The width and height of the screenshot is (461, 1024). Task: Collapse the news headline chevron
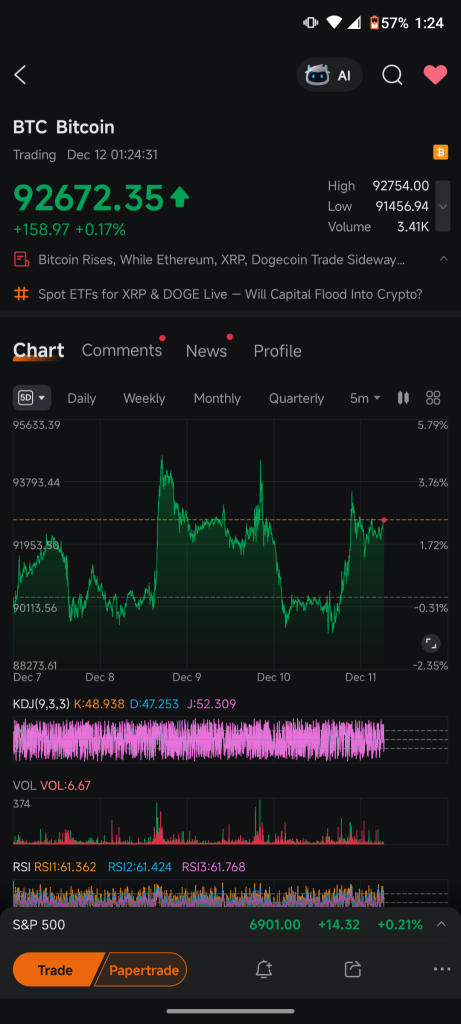point(443,259)
